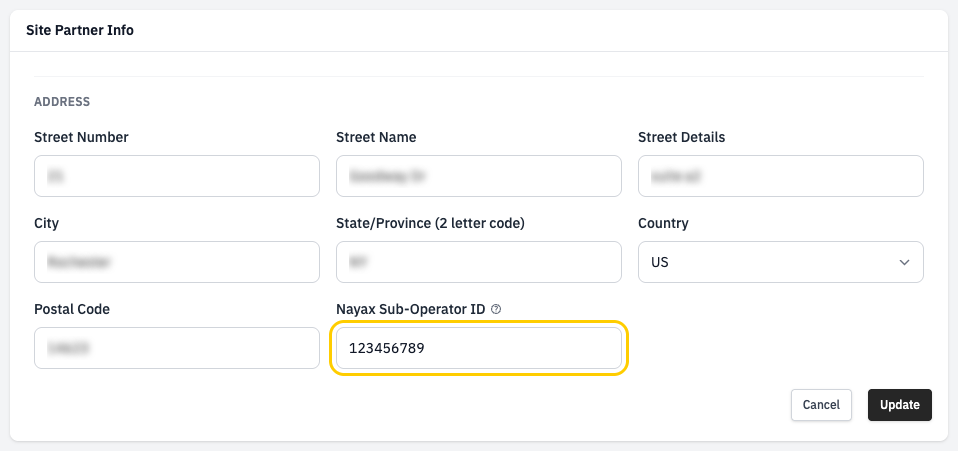Click the City label
Viewport: 958px width, 451px height.
(x=46, y=224)
